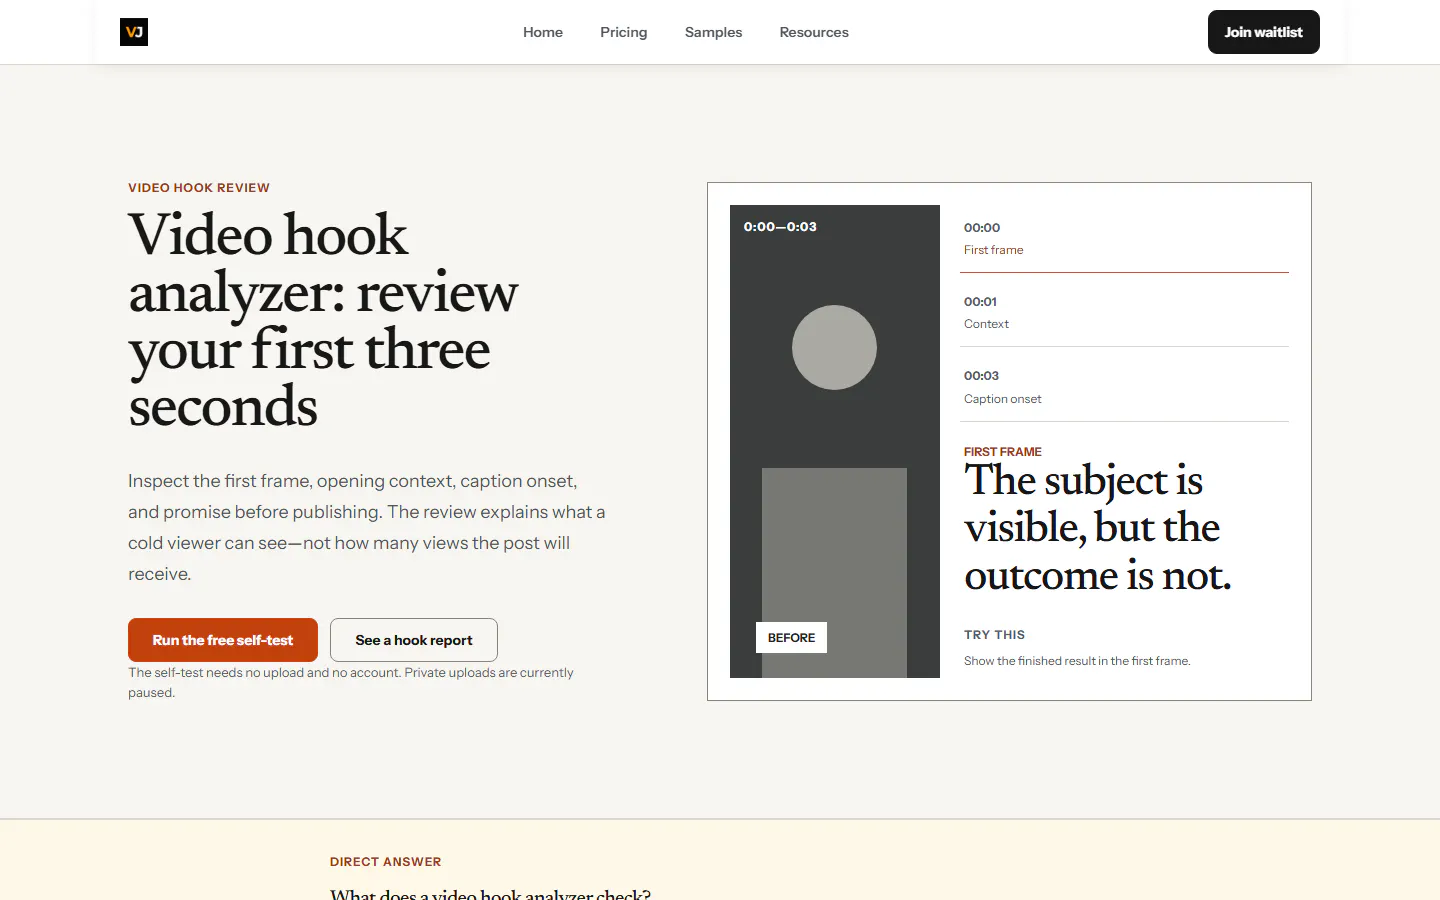1440x900 pixels.
Task: Open the Resources nav item
Action: [814, 32]
